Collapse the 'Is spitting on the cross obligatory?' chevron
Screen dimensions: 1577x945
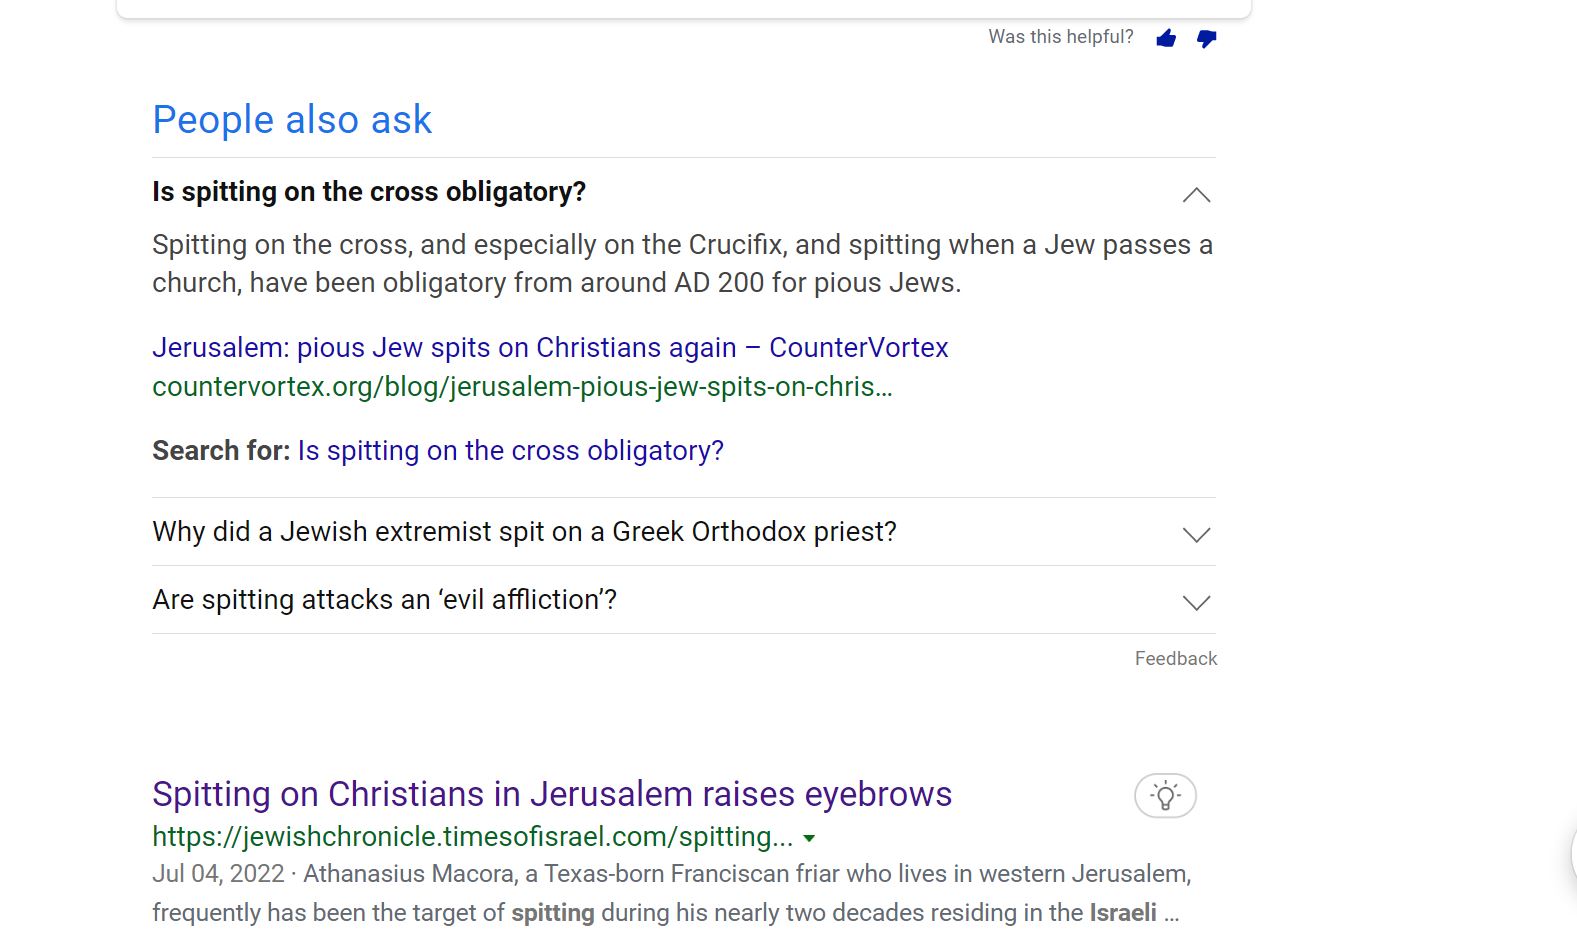pyautogui.click(x=1196, y=194)
